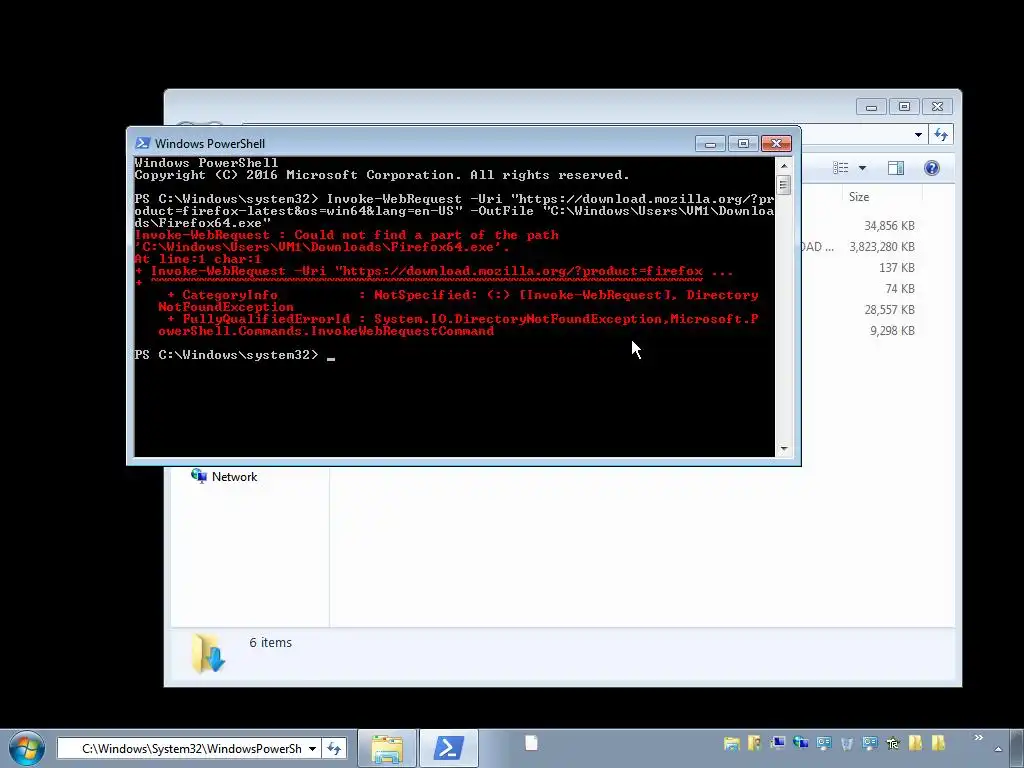Viewport: 1024px width, 768px height.
Task: Click the 'Could not find a part of the path' error text
Action: (426, 234)
